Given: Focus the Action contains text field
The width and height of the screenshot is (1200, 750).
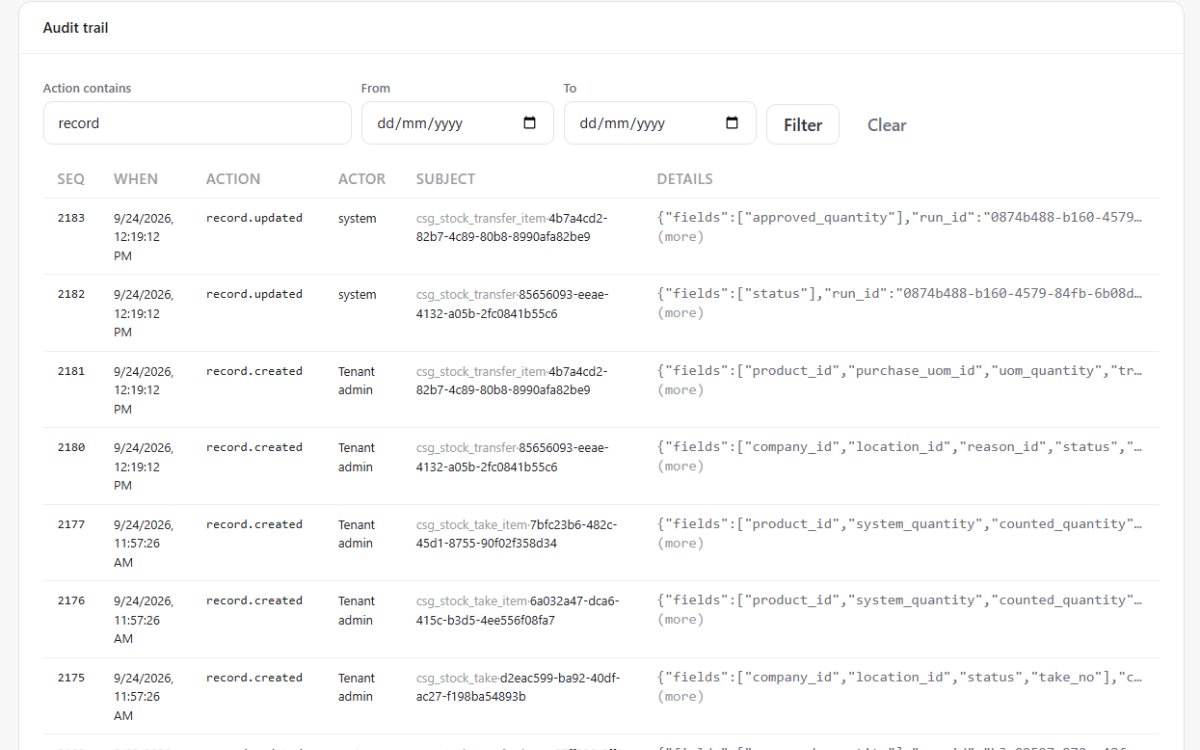Looking at the screenshot, I should [x=197, y=123].
